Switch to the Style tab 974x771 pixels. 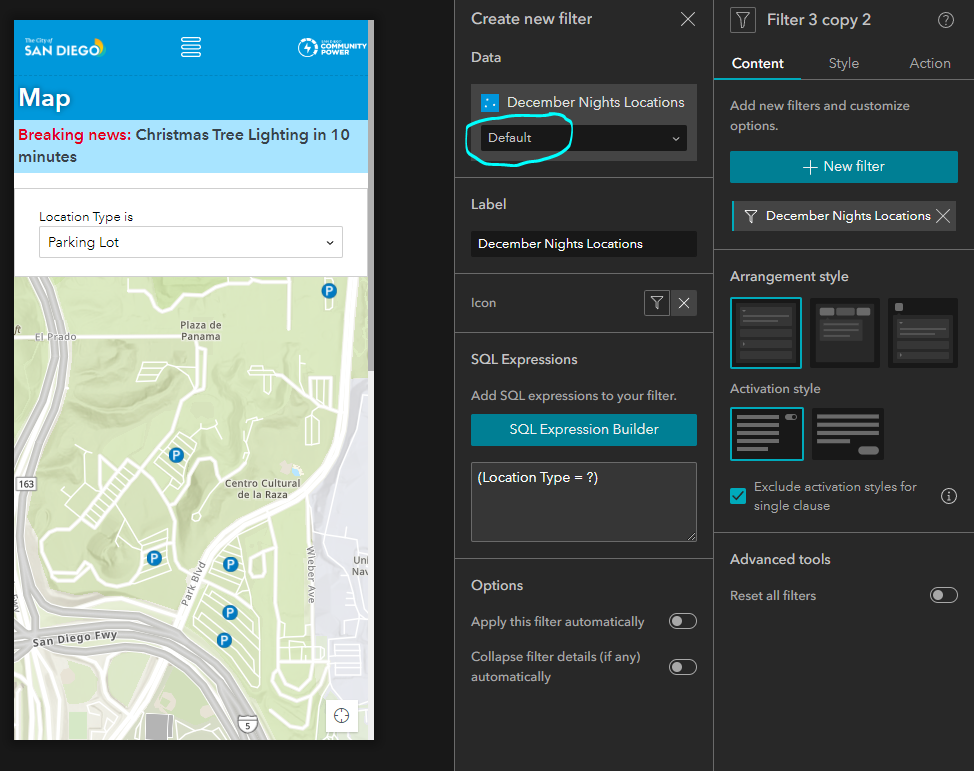[x=843, y=63]
